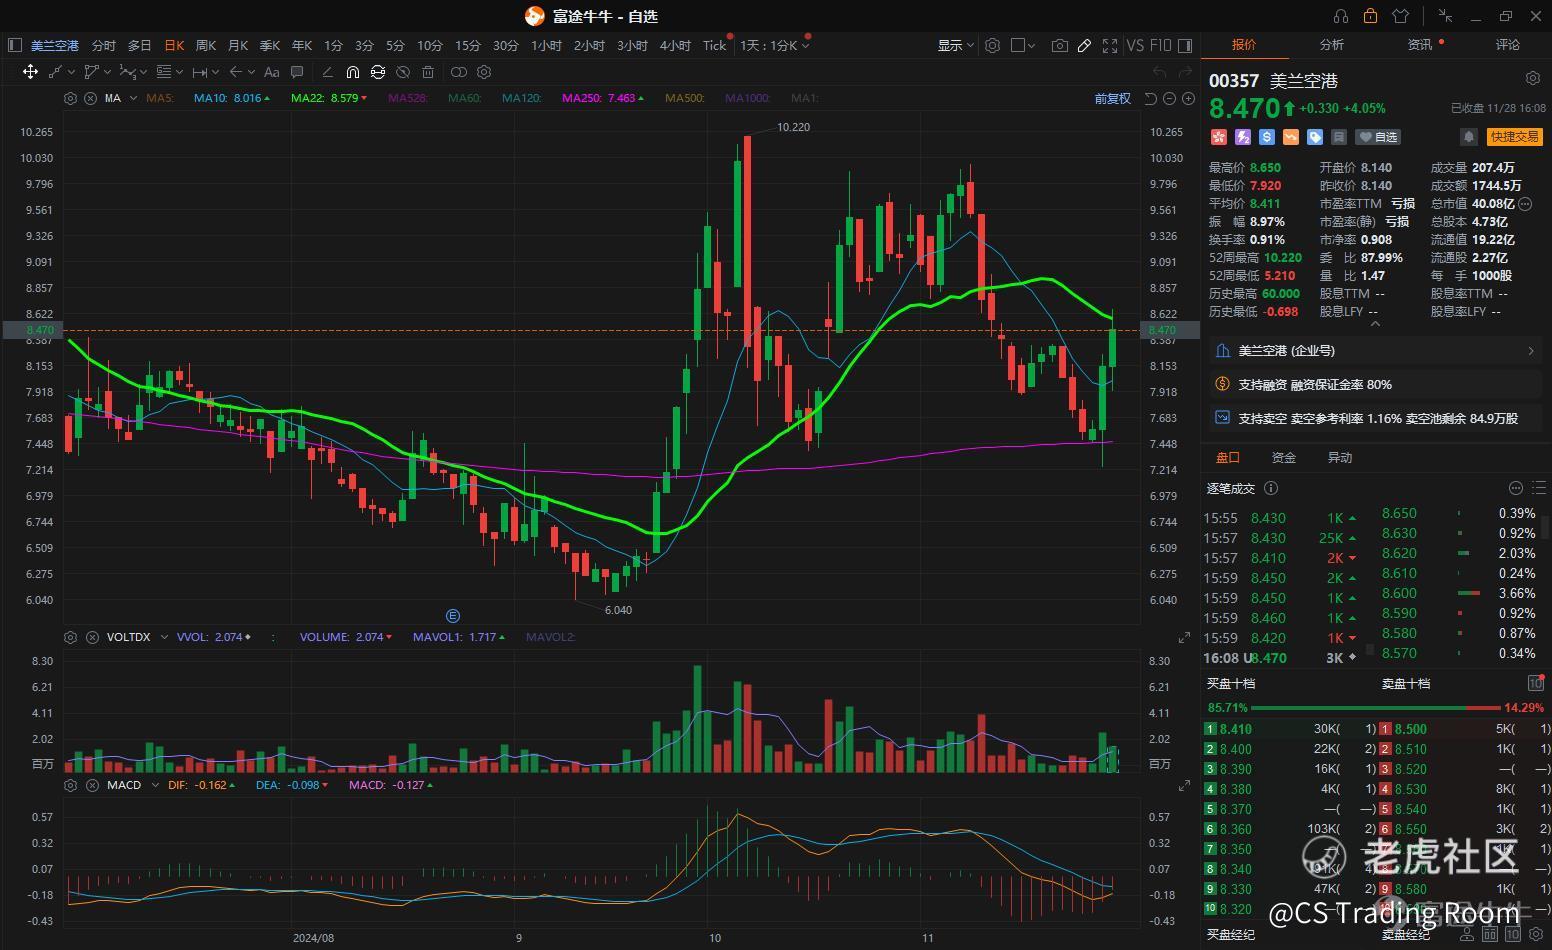Remove the MA indicator with X icon

pos(90,98)
